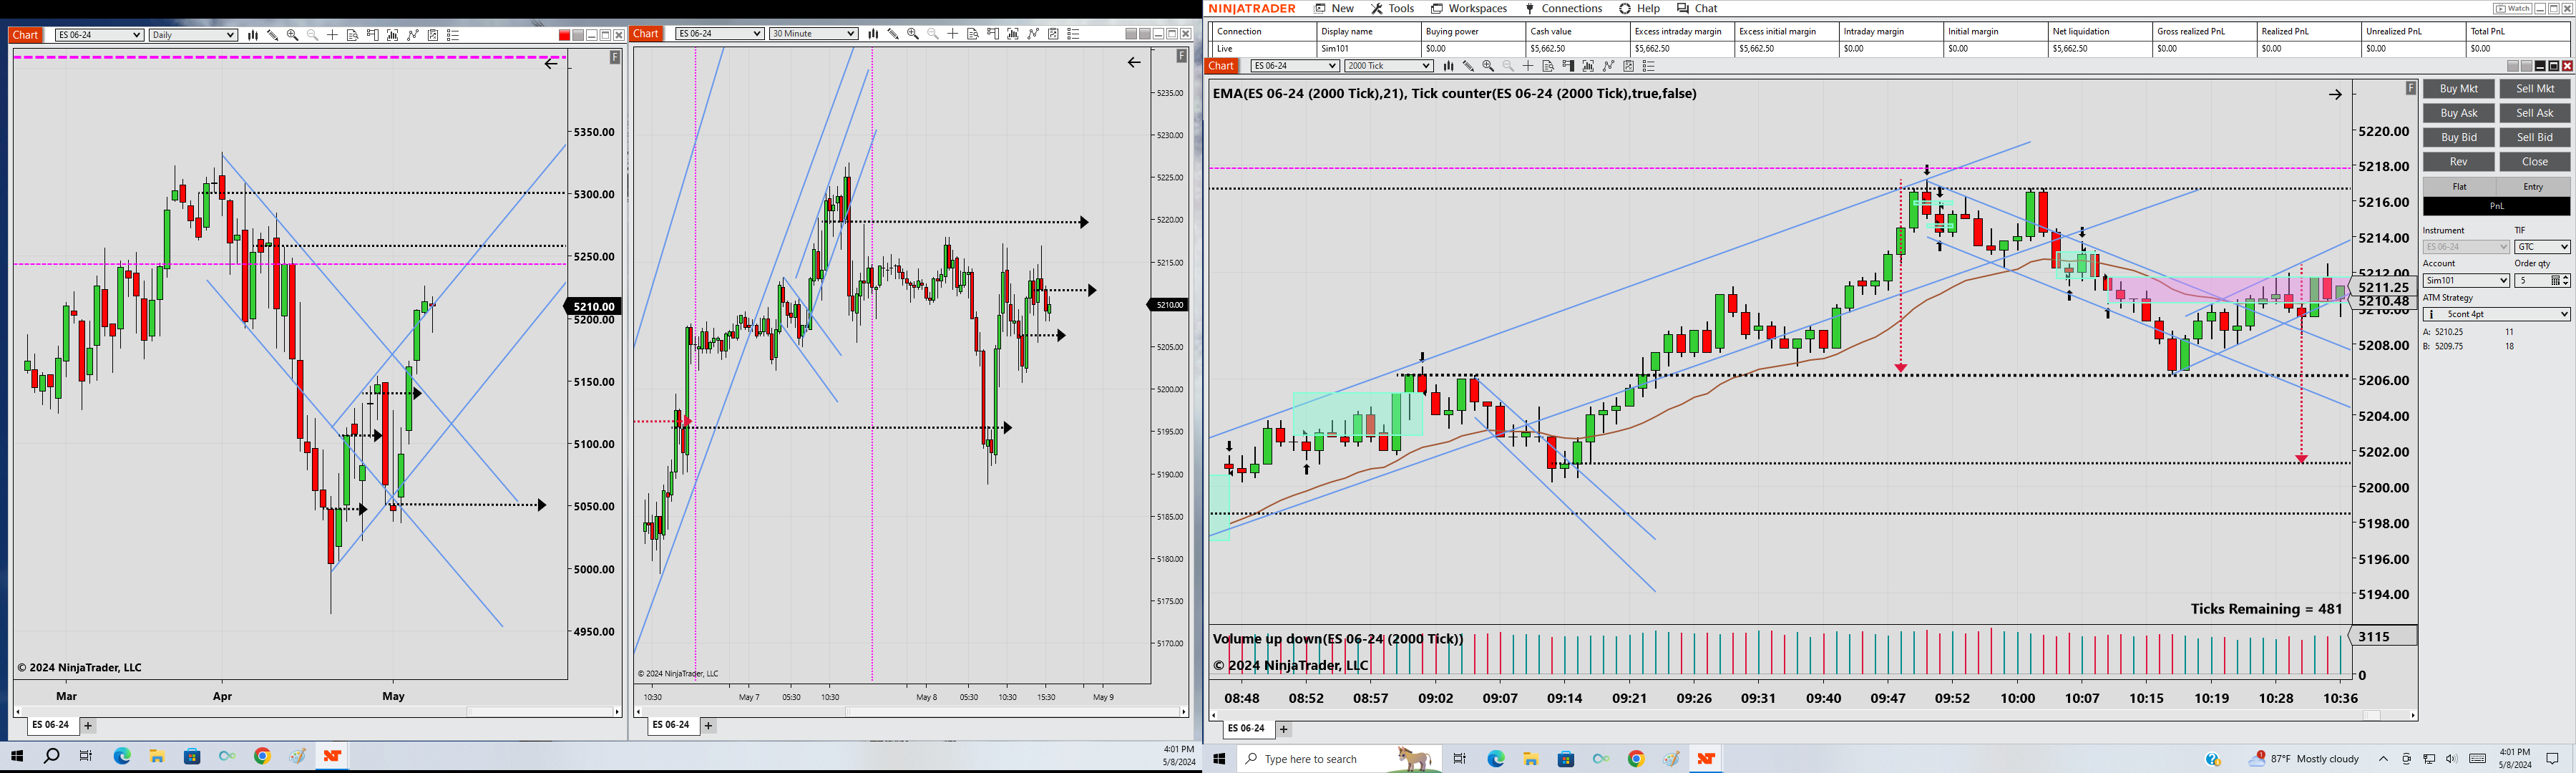This screenshot has height=773, width=2576.
Task: Toggle the Watch button in NinjaTrader title bar
Action: [x=2512, y=9]
